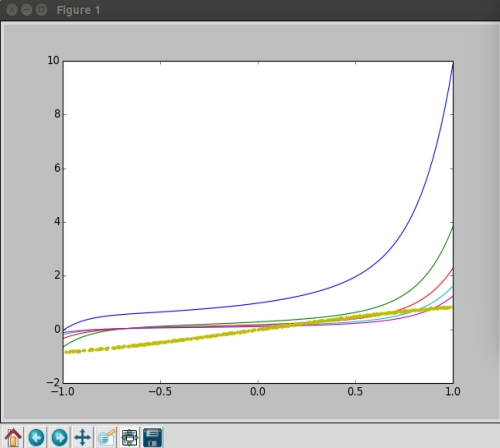Click the y-axis label 0
The image size is (500, 448).
click(x=57, y=329)
